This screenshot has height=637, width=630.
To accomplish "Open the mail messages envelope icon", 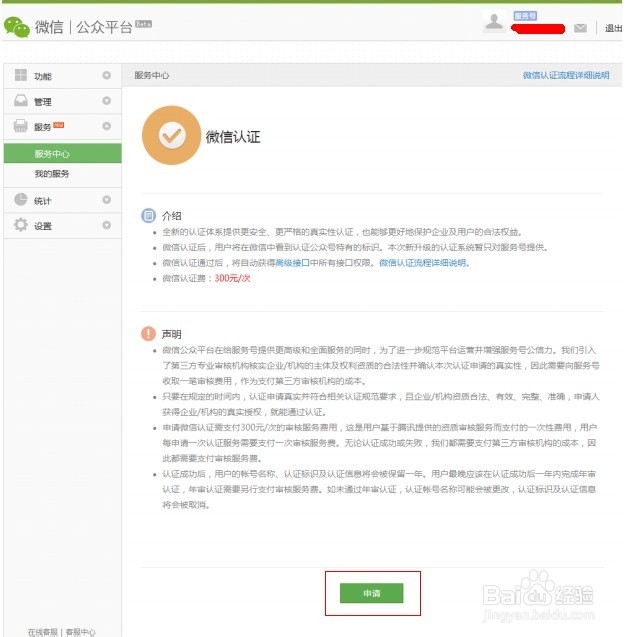I will [x=580, y=28].
